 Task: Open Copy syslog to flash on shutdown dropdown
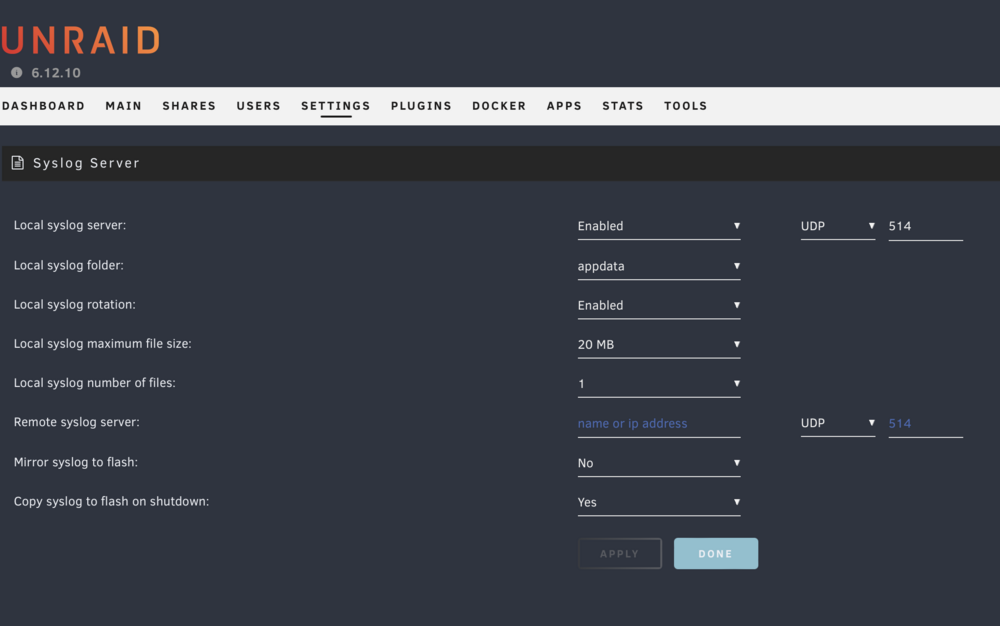tap(659, 503)
